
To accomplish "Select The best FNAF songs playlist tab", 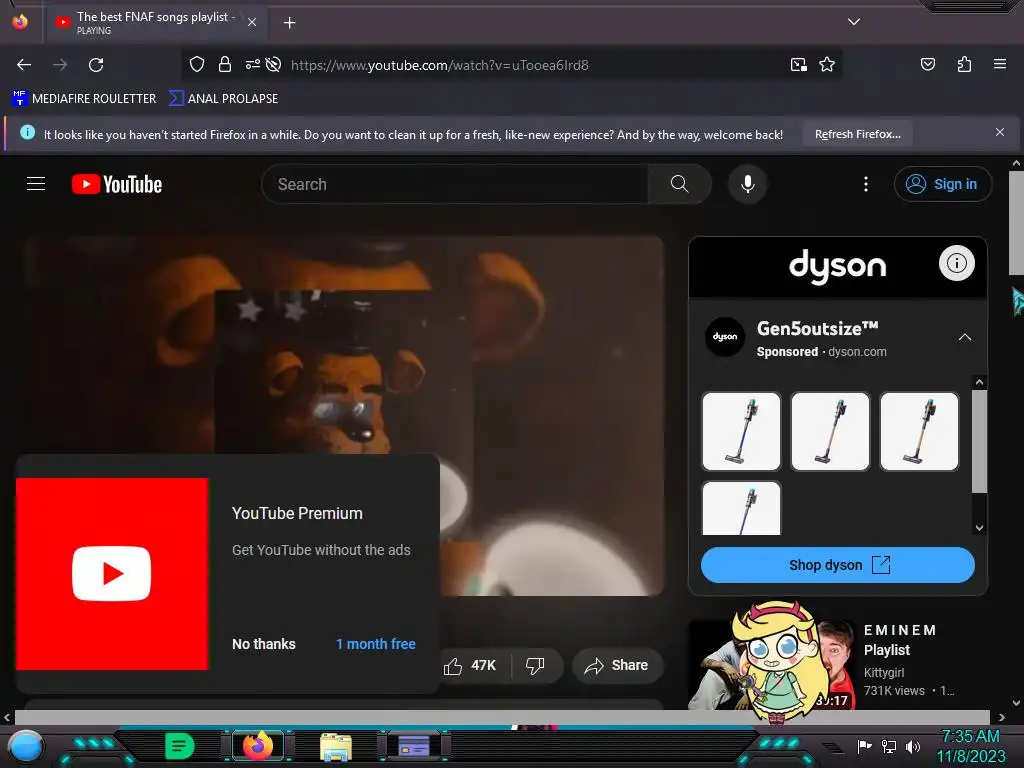I will tap(155, 22).
